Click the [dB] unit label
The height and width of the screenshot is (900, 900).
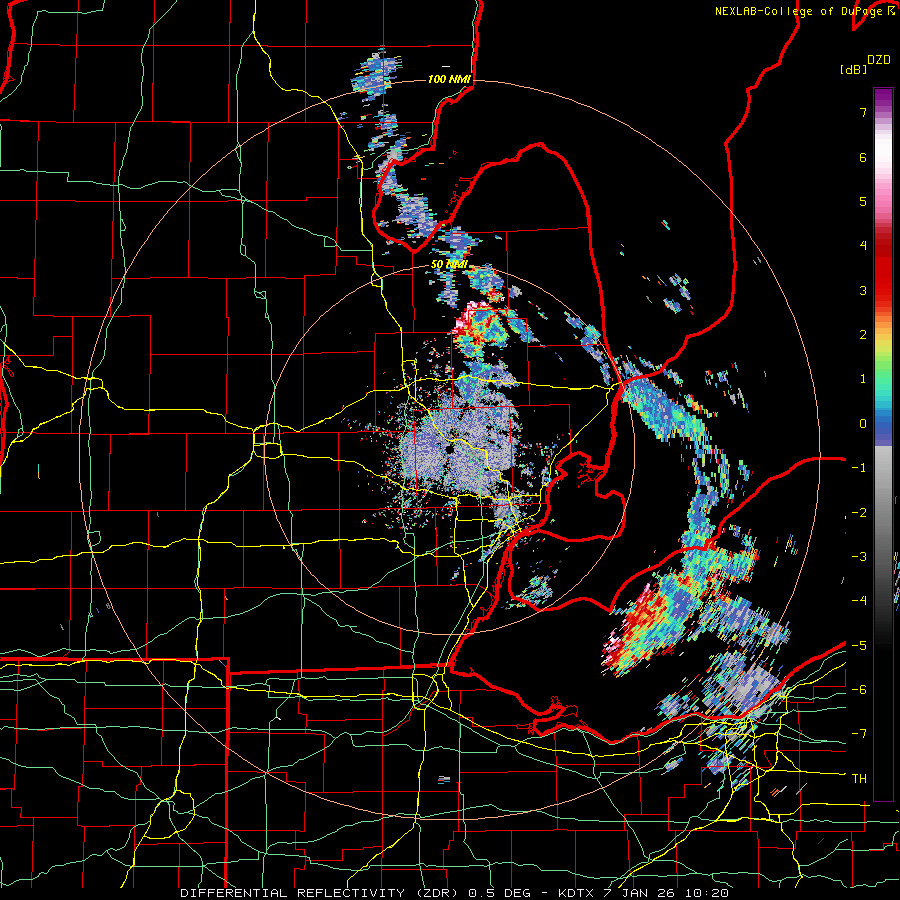[x=853, y=69]
